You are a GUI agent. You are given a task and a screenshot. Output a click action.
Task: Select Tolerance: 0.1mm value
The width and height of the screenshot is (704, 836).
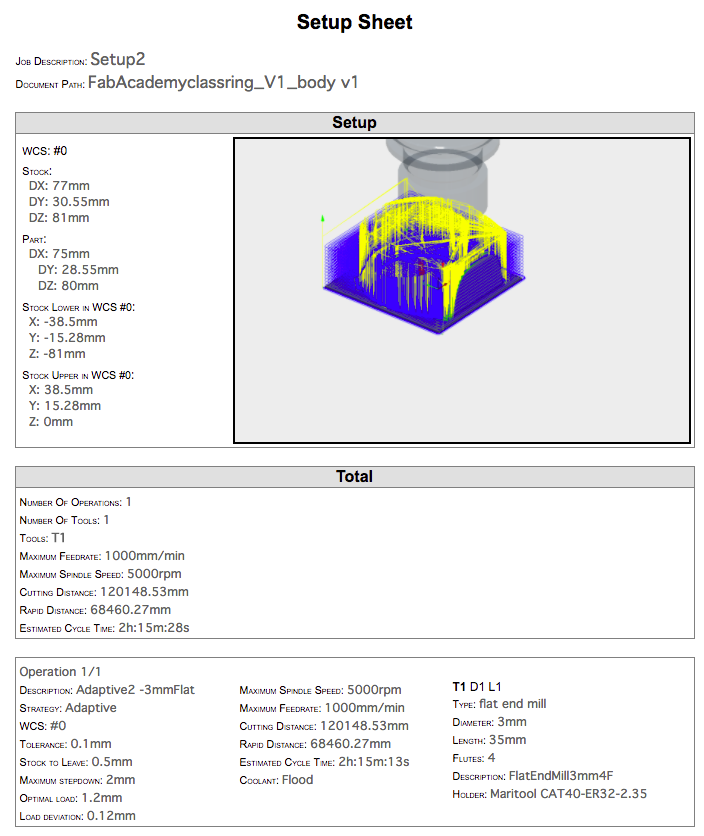(x=65, y=744)
